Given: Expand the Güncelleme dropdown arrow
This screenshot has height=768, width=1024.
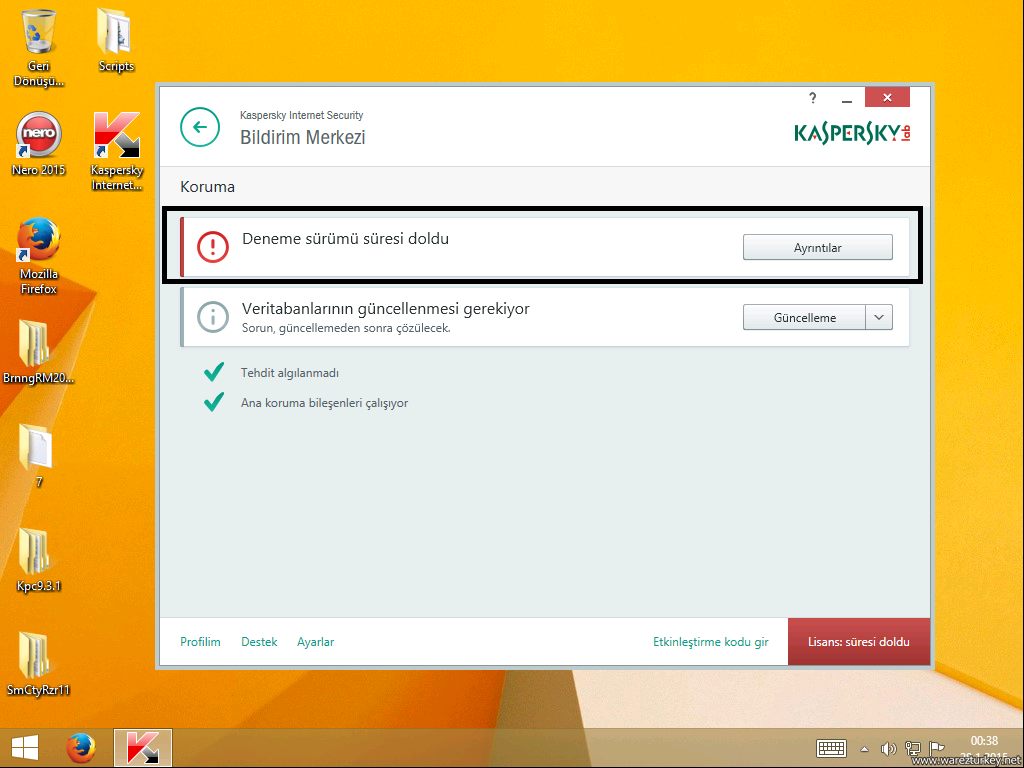Looking at the screenshot, I should tap(879, 317).
